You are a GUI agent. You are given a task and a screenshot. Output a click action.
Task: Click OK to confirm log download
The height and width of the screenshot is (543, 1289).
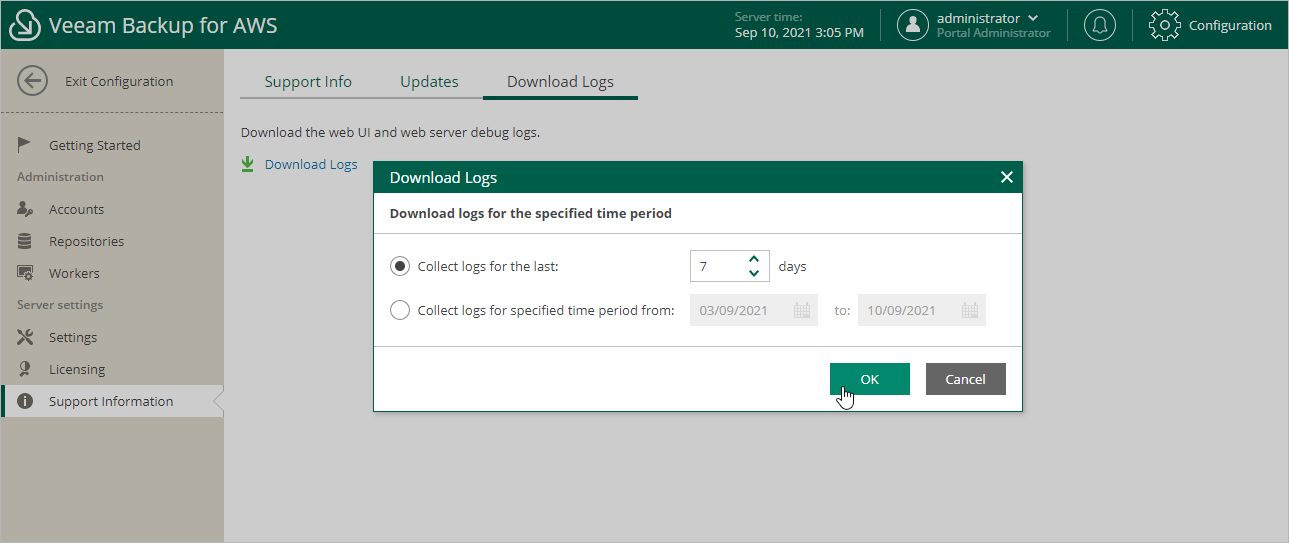point(869,379)
